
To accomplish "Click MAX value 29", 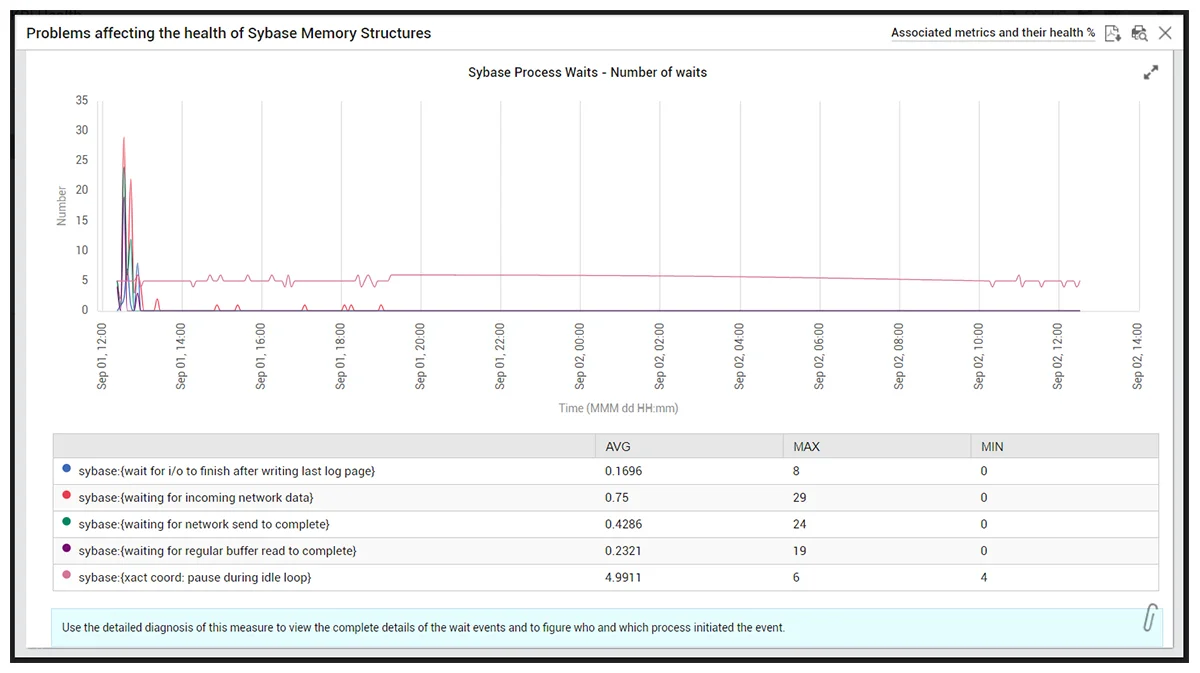I will tap(800, 498).
